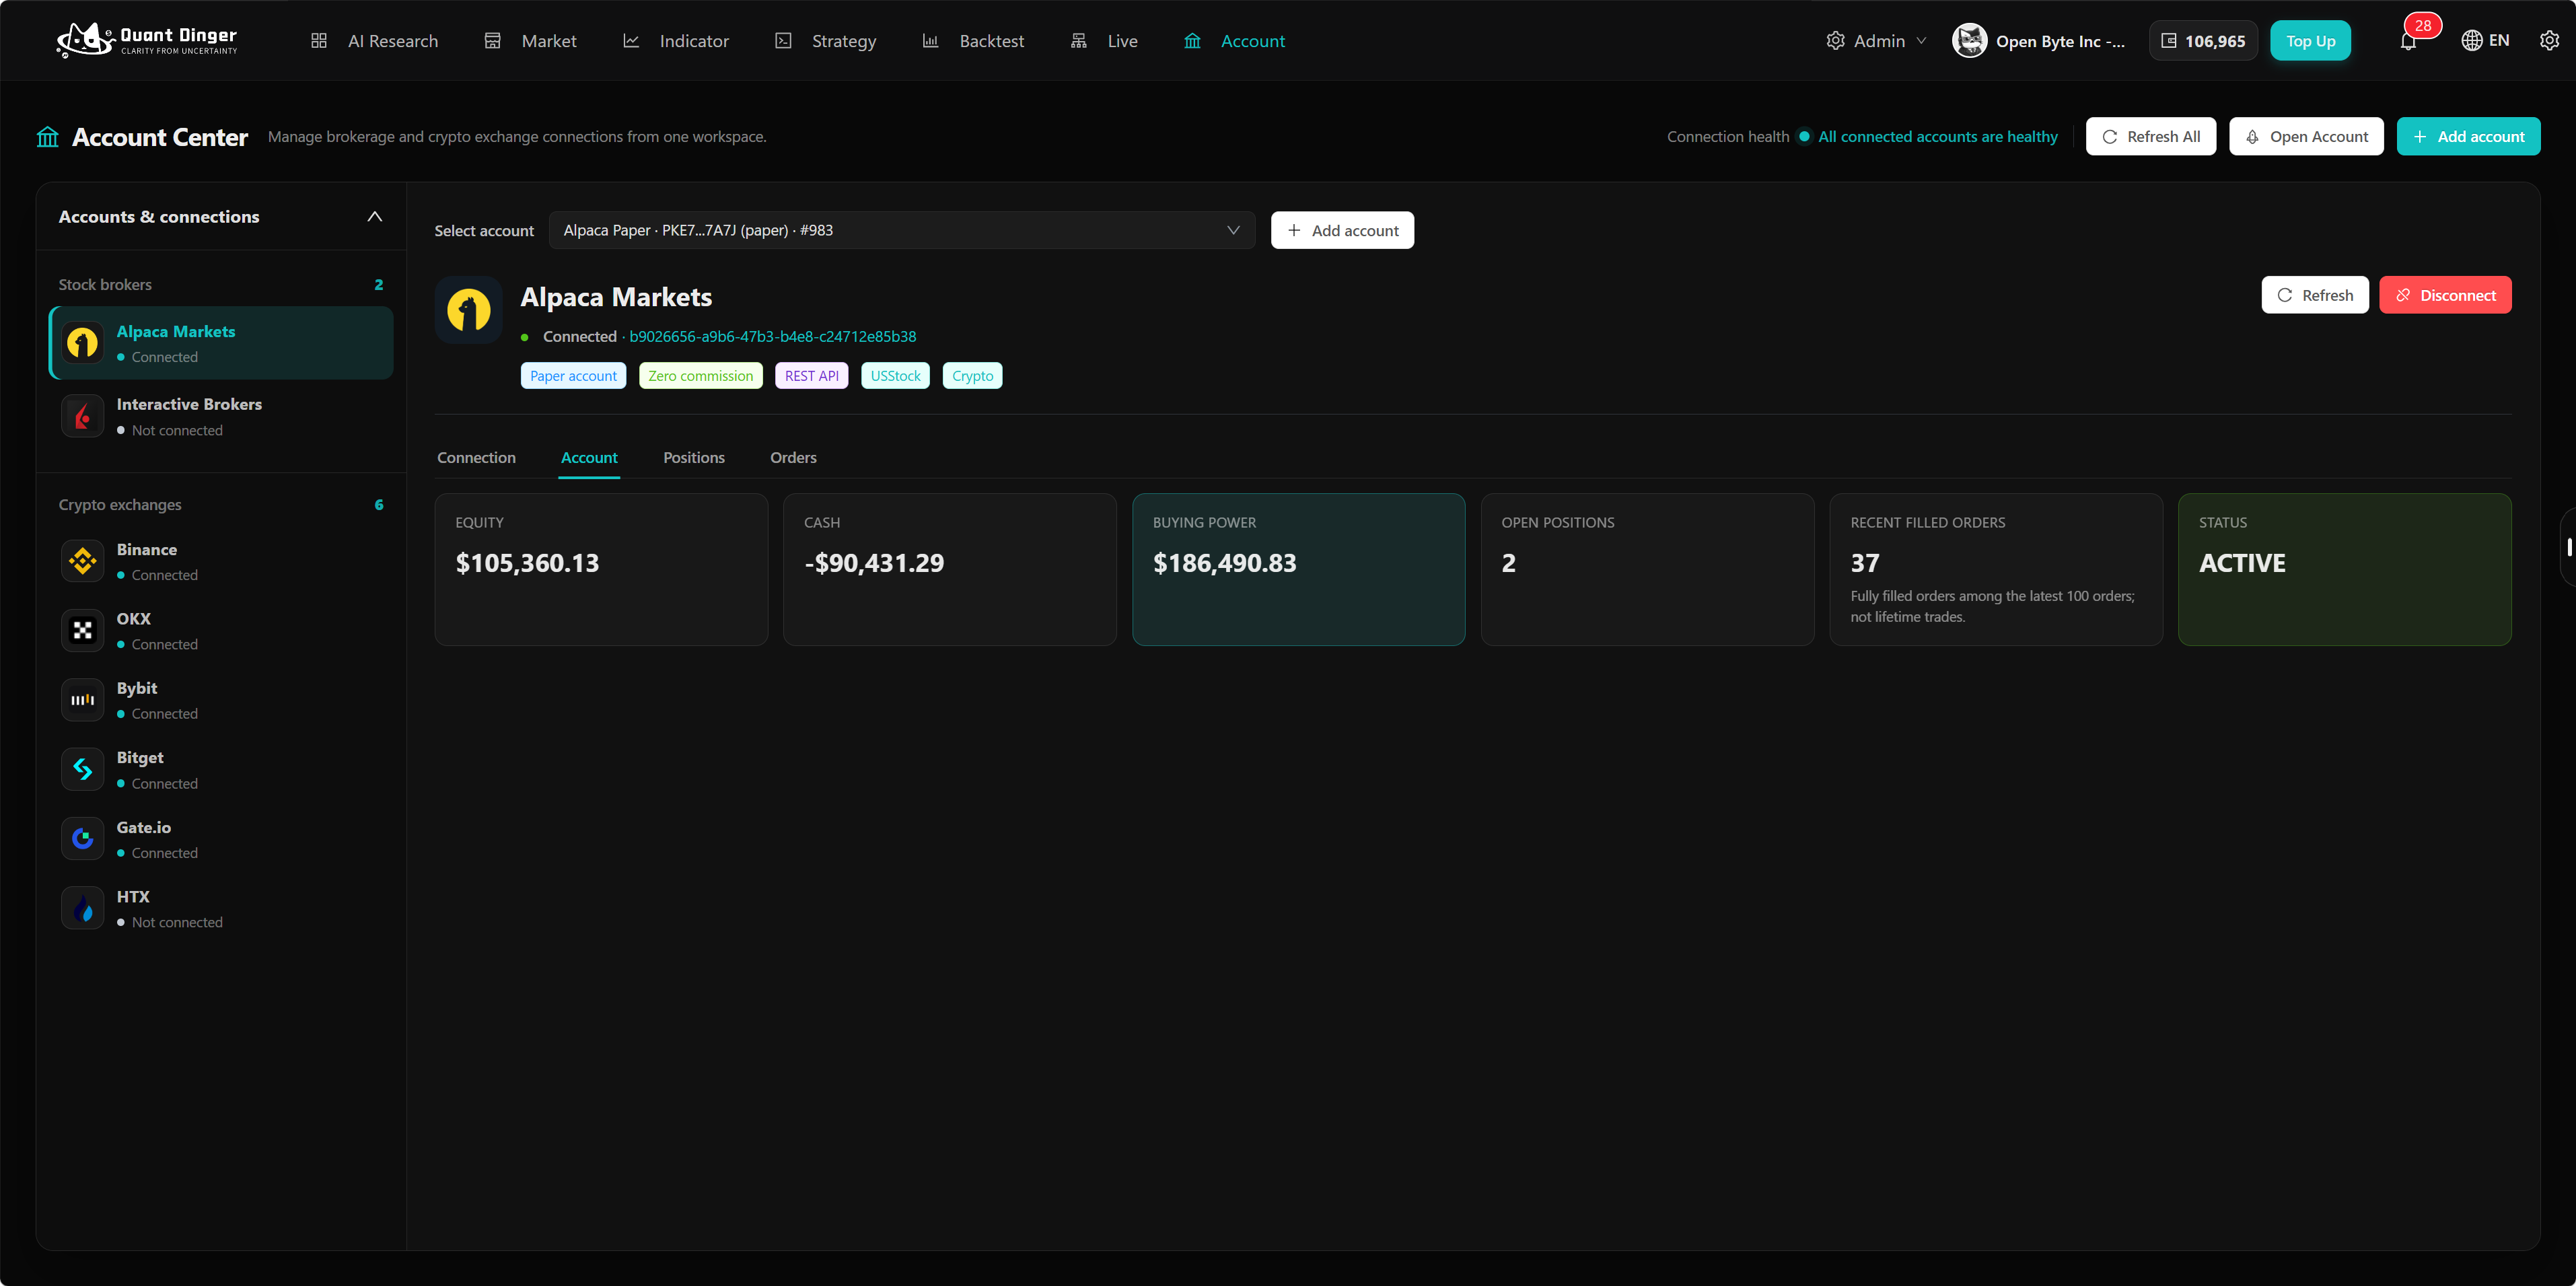Click the Alpaca Markets sidebar icon
This screenshot has height=1286, width=2576.
point(83,343)
